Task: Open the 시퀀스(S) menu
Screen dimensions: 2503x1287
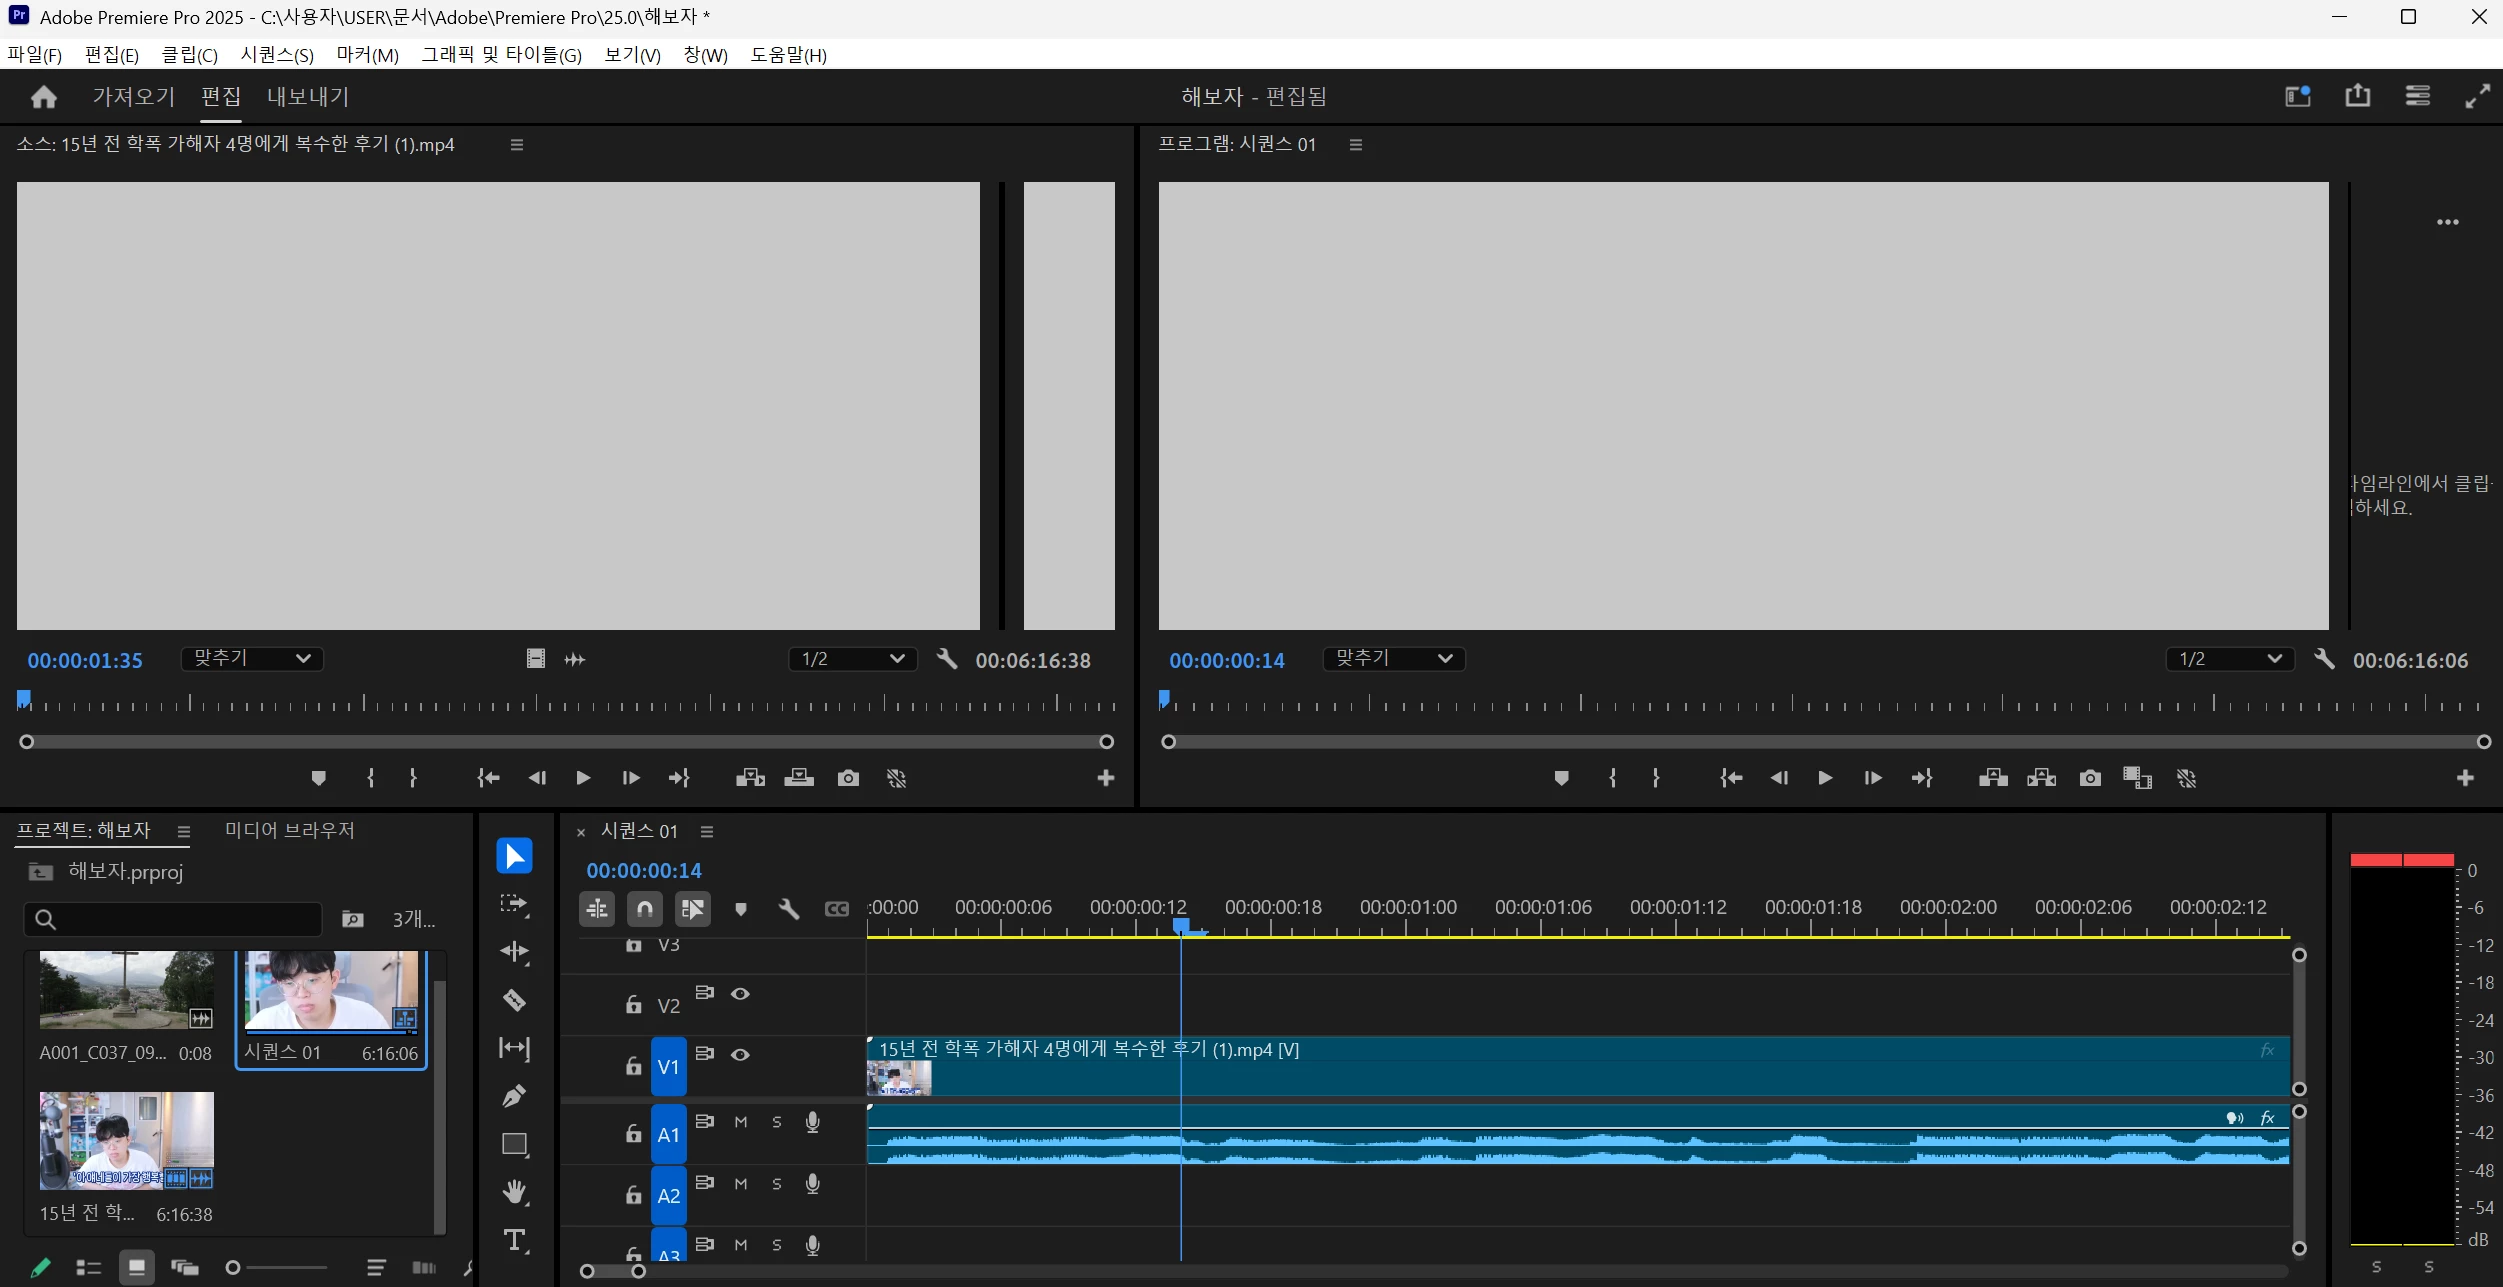Action: pos(277,55)
